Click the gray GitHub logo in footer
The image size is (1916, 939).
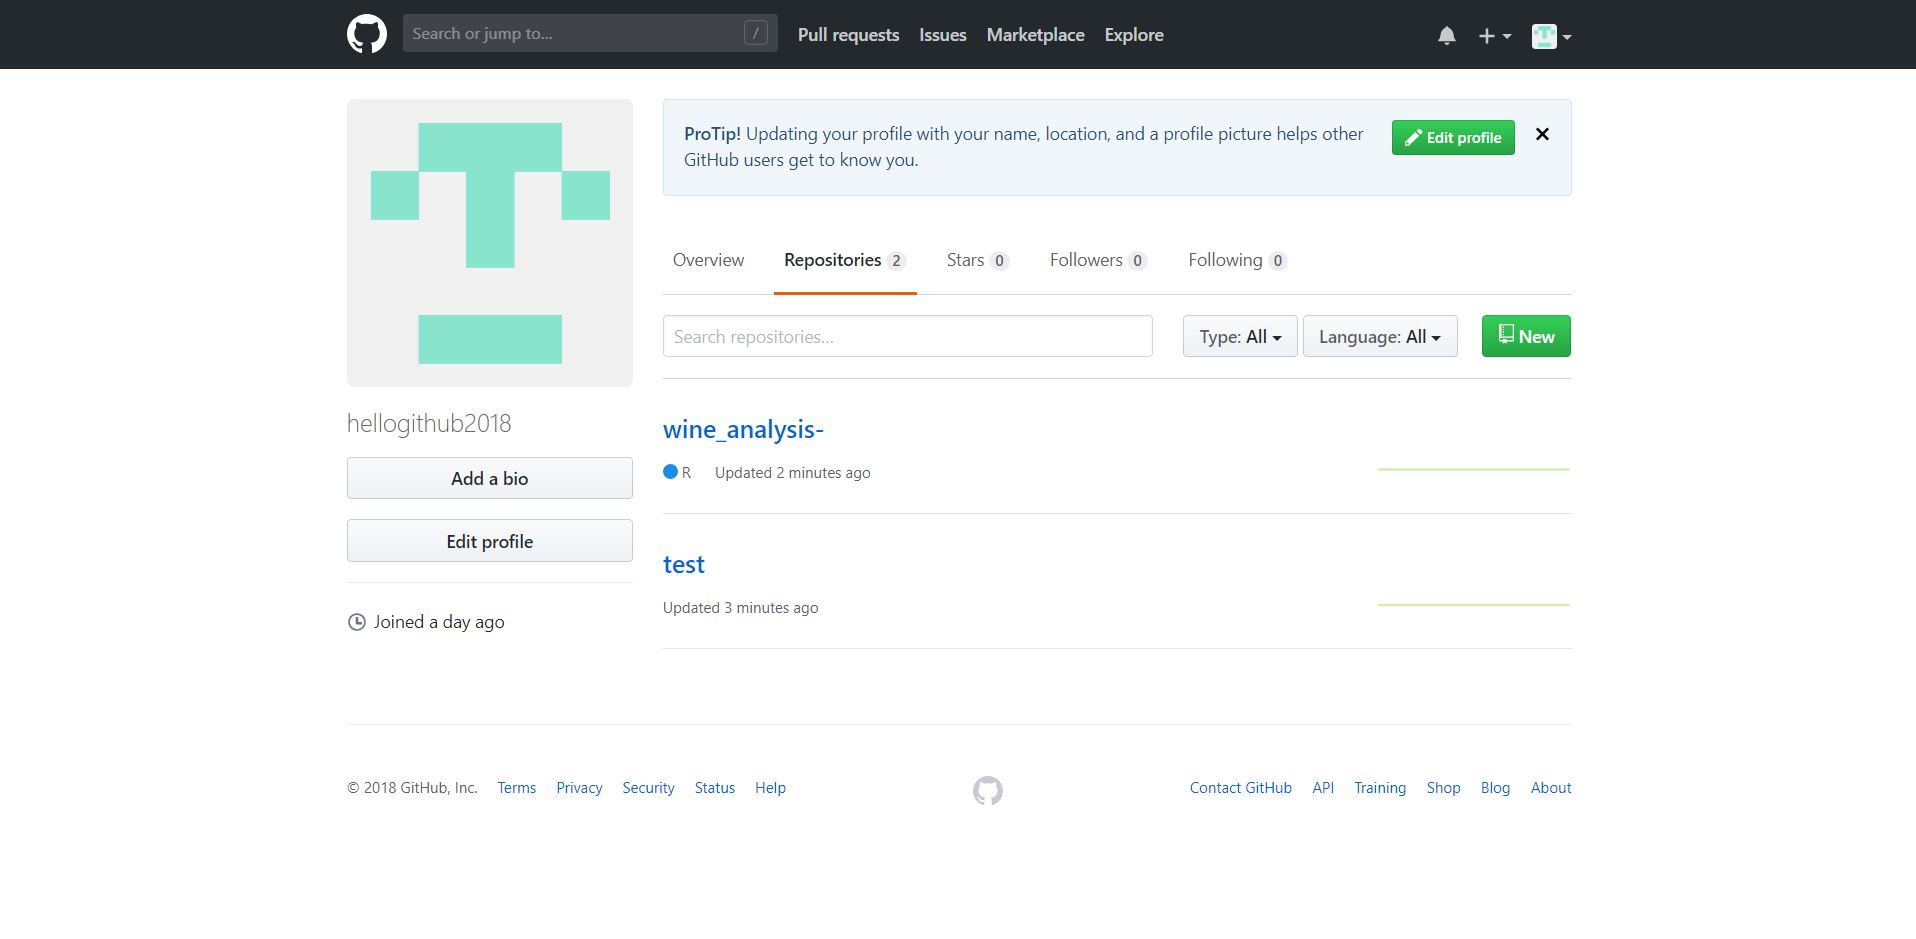[988, 791]
